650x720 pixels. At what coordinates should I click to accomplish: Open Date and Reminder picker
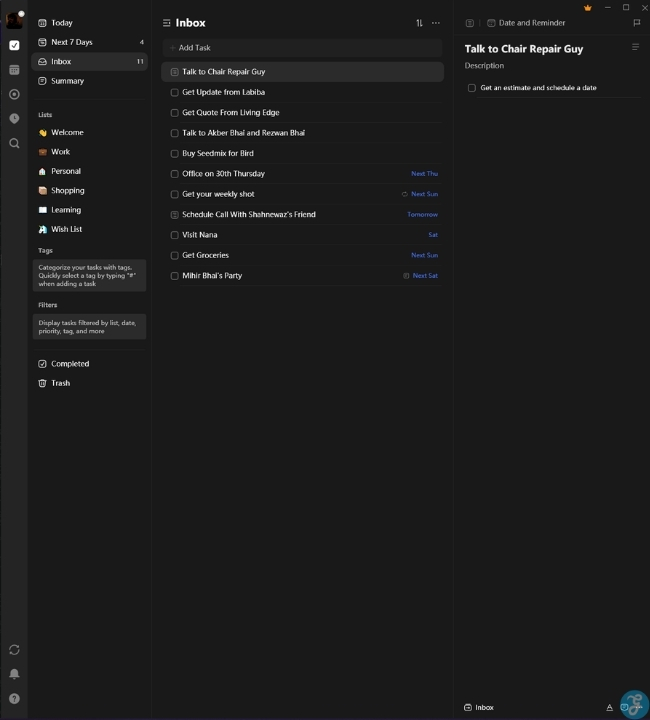point(526,23)
